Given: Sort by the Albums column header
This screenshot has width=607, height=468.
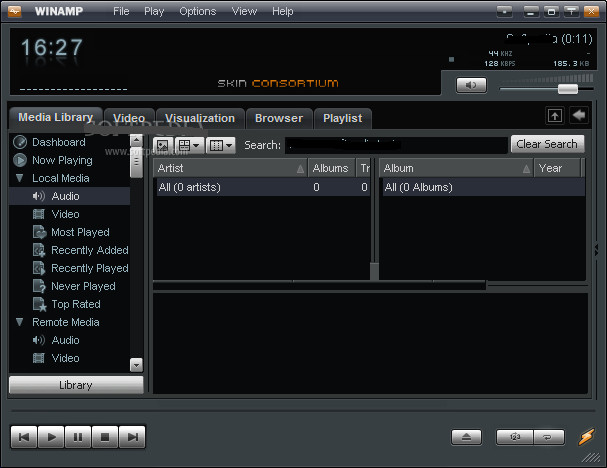Looking at the screenshot, I should pos(331,168).
